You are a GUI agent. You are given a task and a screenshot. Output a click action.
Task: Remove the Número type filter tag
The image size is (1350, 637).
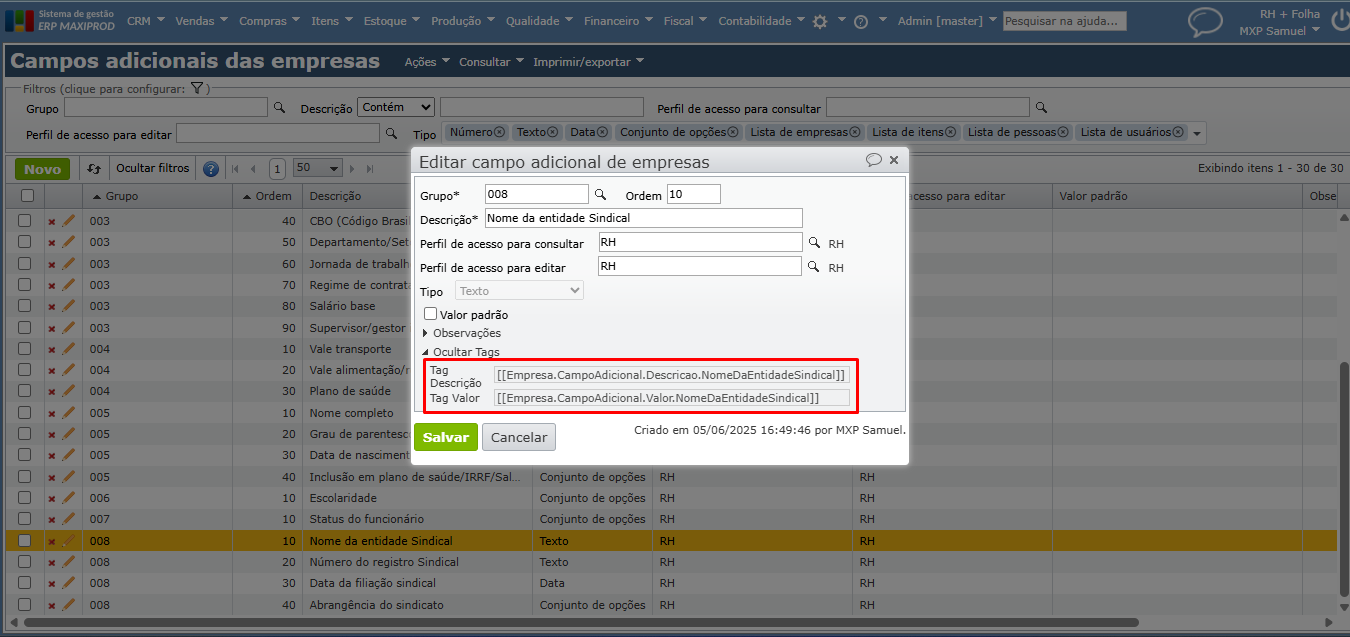[500, 132]
